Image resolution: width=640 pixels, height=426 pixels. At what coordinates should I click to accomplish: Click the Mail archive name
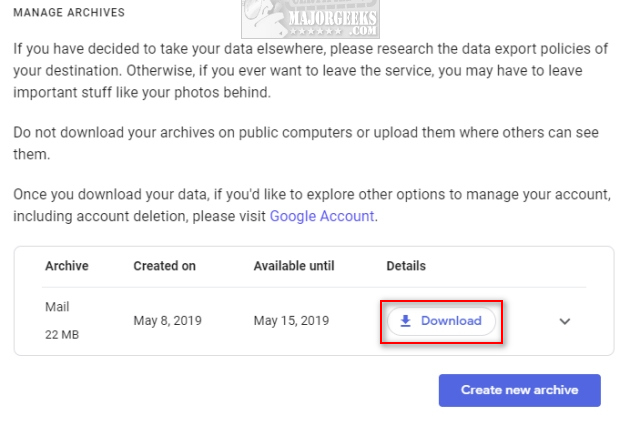(x=57, y=307)
